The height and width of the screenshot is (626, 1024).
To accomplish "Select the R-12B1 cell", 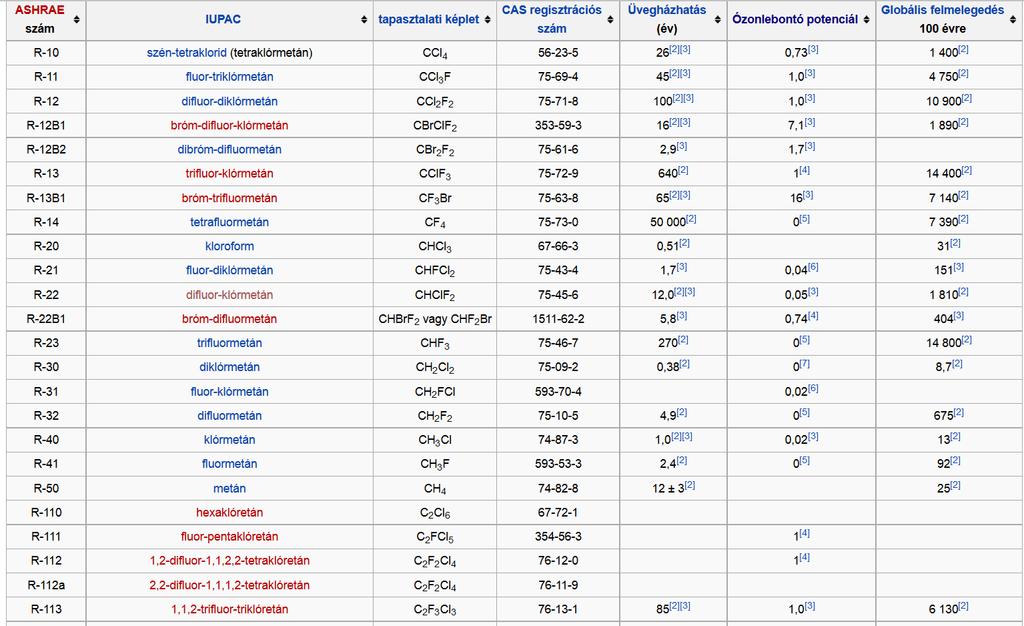I will click(46, 125).
